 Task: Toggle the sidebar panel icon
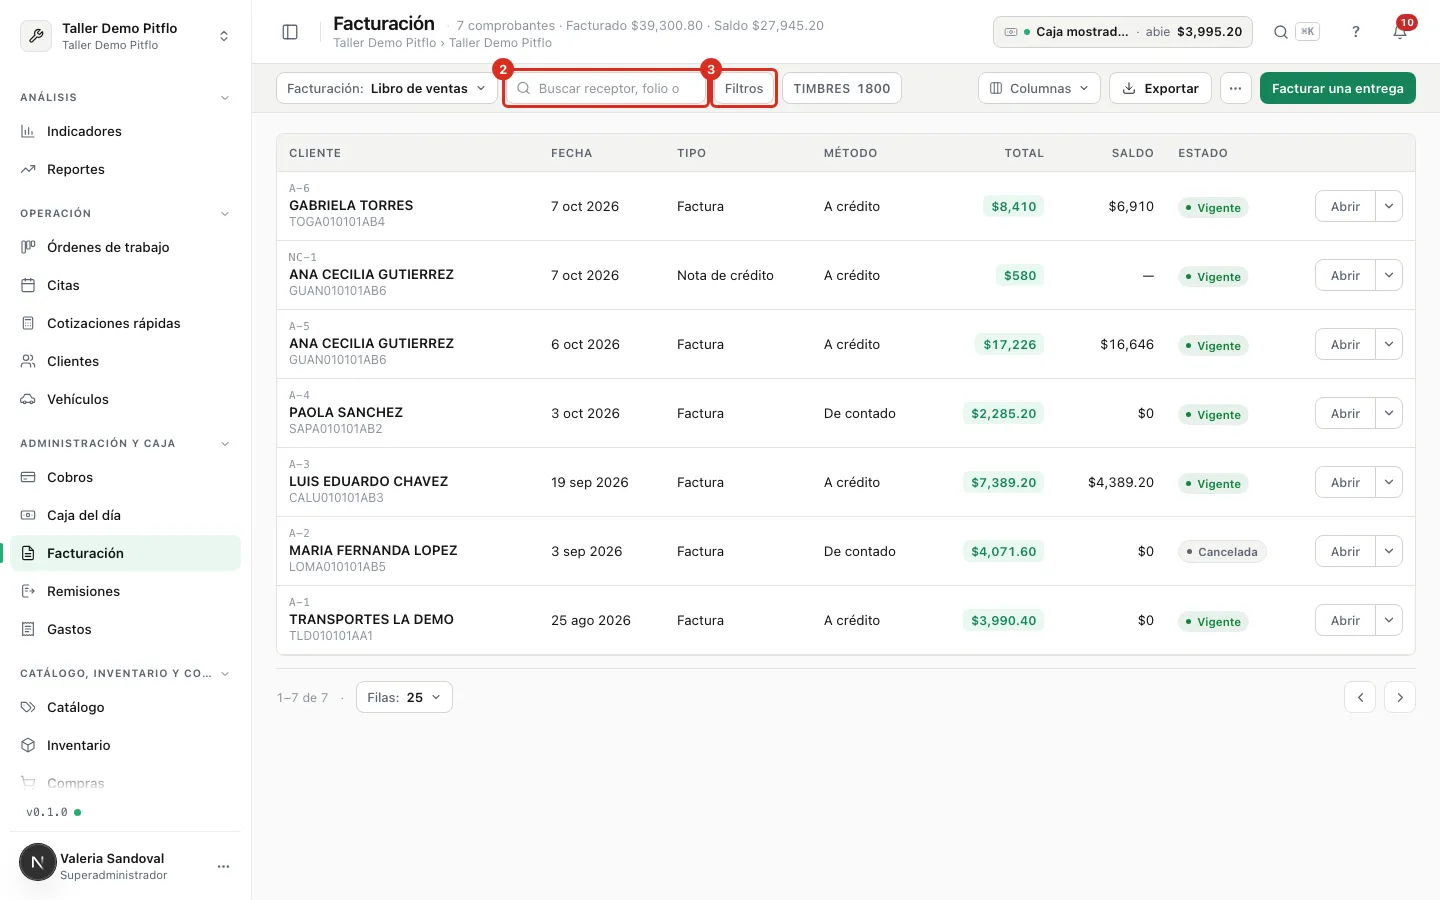coord(290,32)
